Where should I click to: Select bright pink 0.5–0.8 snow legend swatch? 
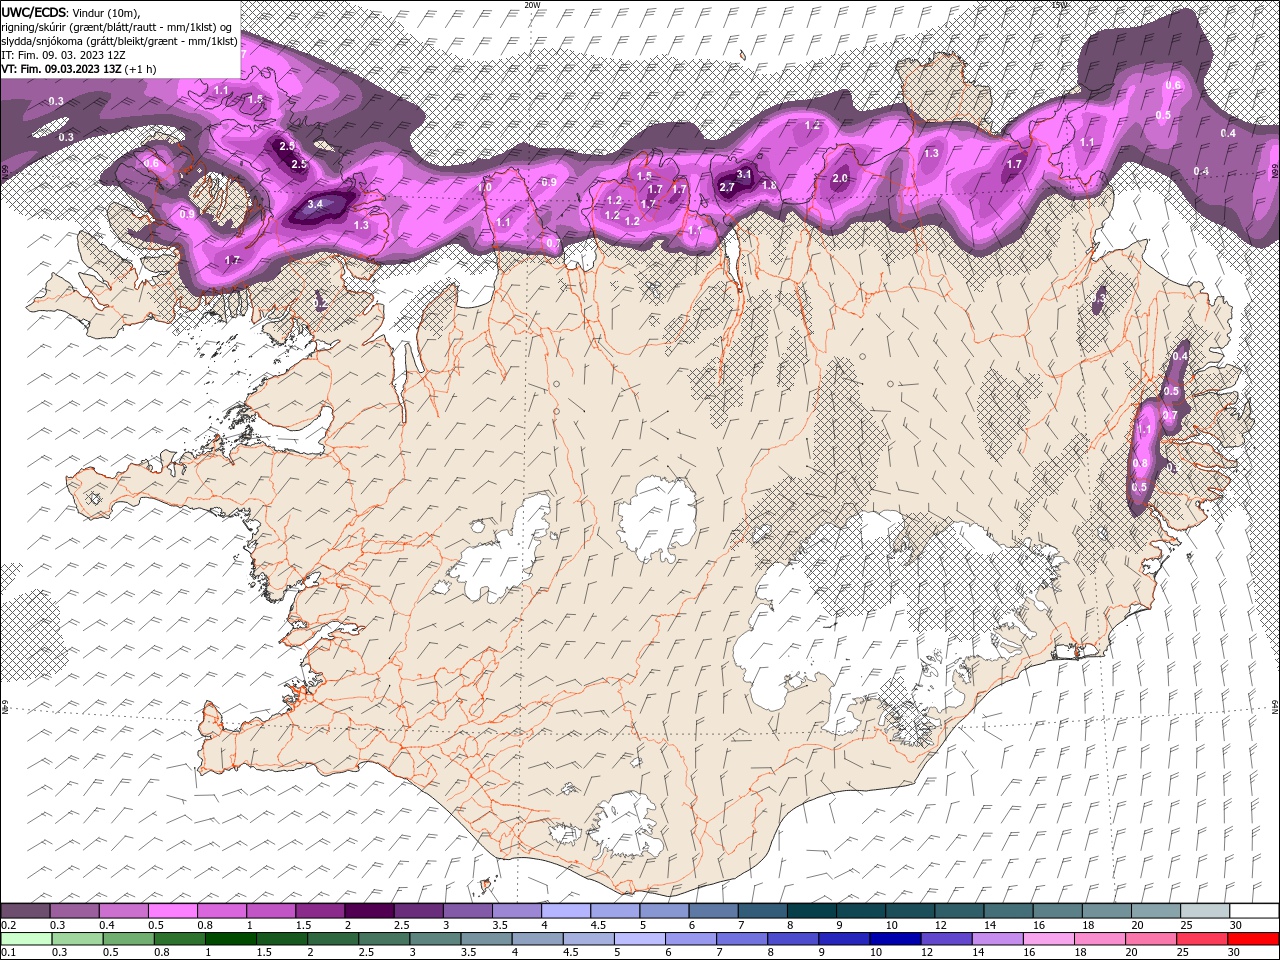point(172,911)
